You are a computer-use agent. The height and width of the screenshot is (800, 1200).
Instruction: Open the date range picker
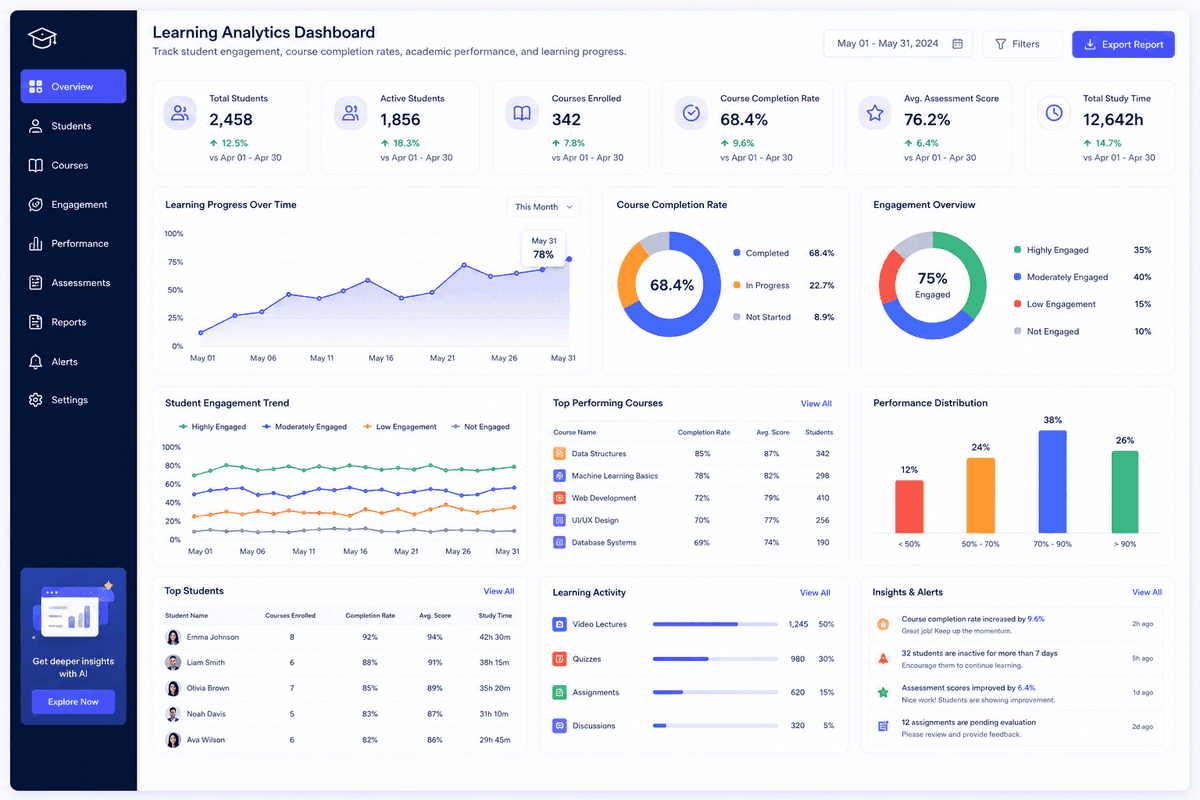899,44
